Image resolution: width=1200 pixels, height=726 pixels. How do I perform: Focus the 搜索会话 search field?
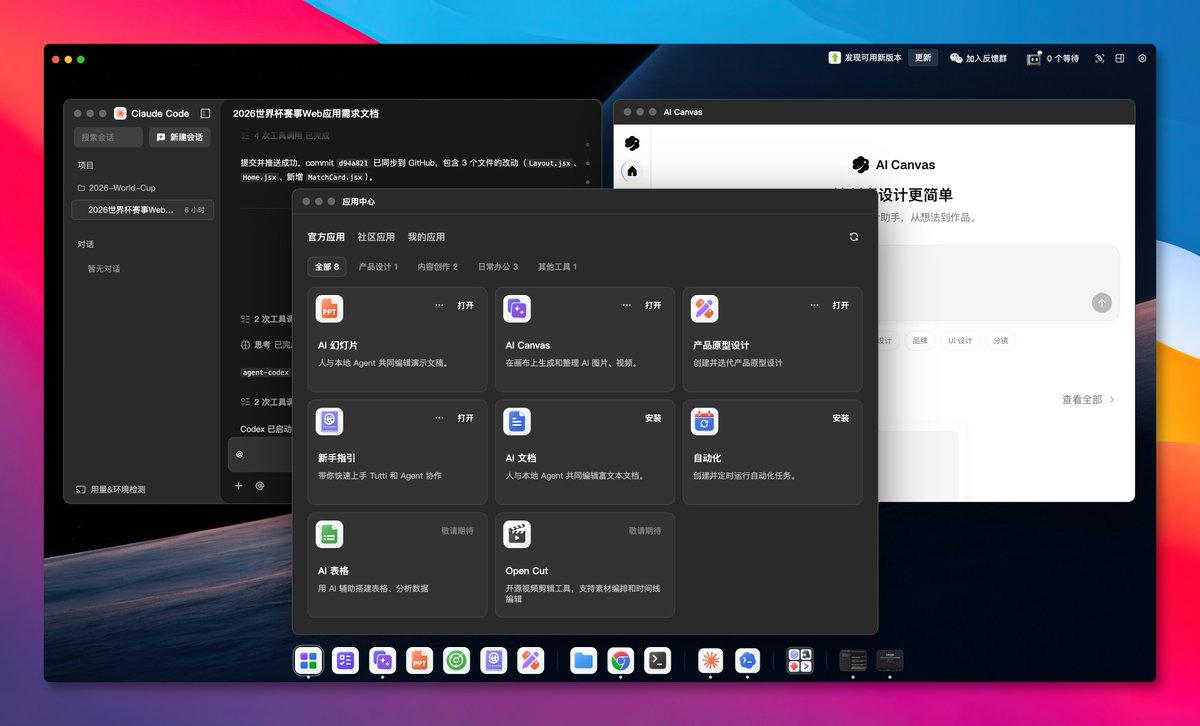click(x=108, y=137)
